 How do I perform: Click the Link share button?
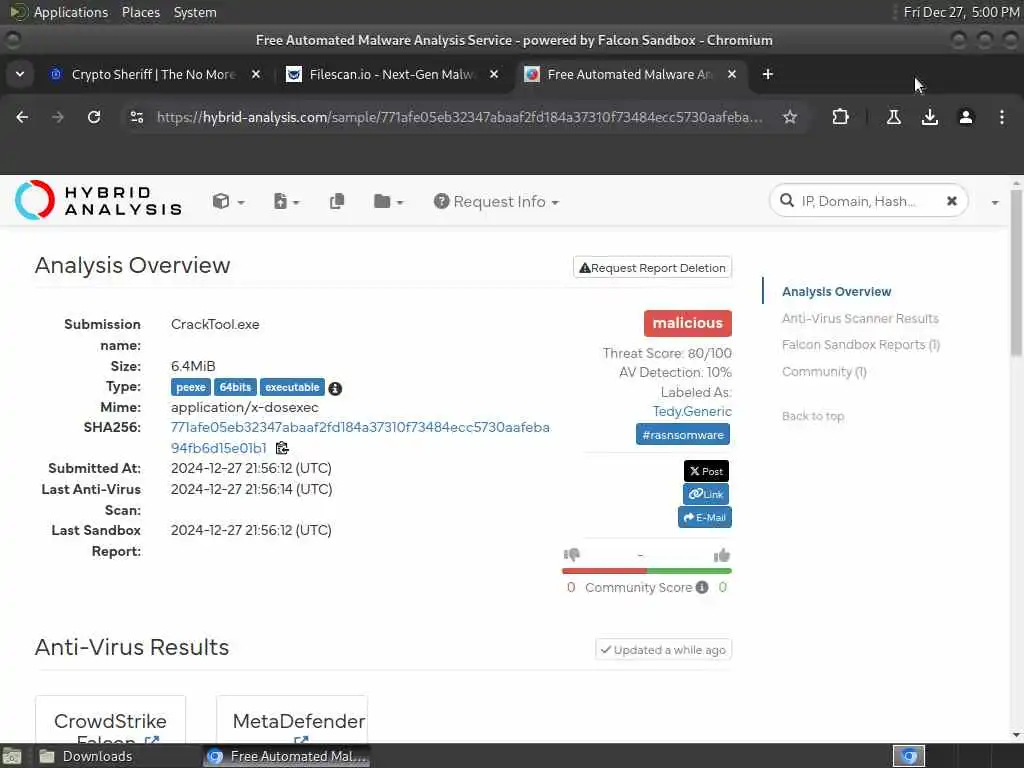[706, 494]
